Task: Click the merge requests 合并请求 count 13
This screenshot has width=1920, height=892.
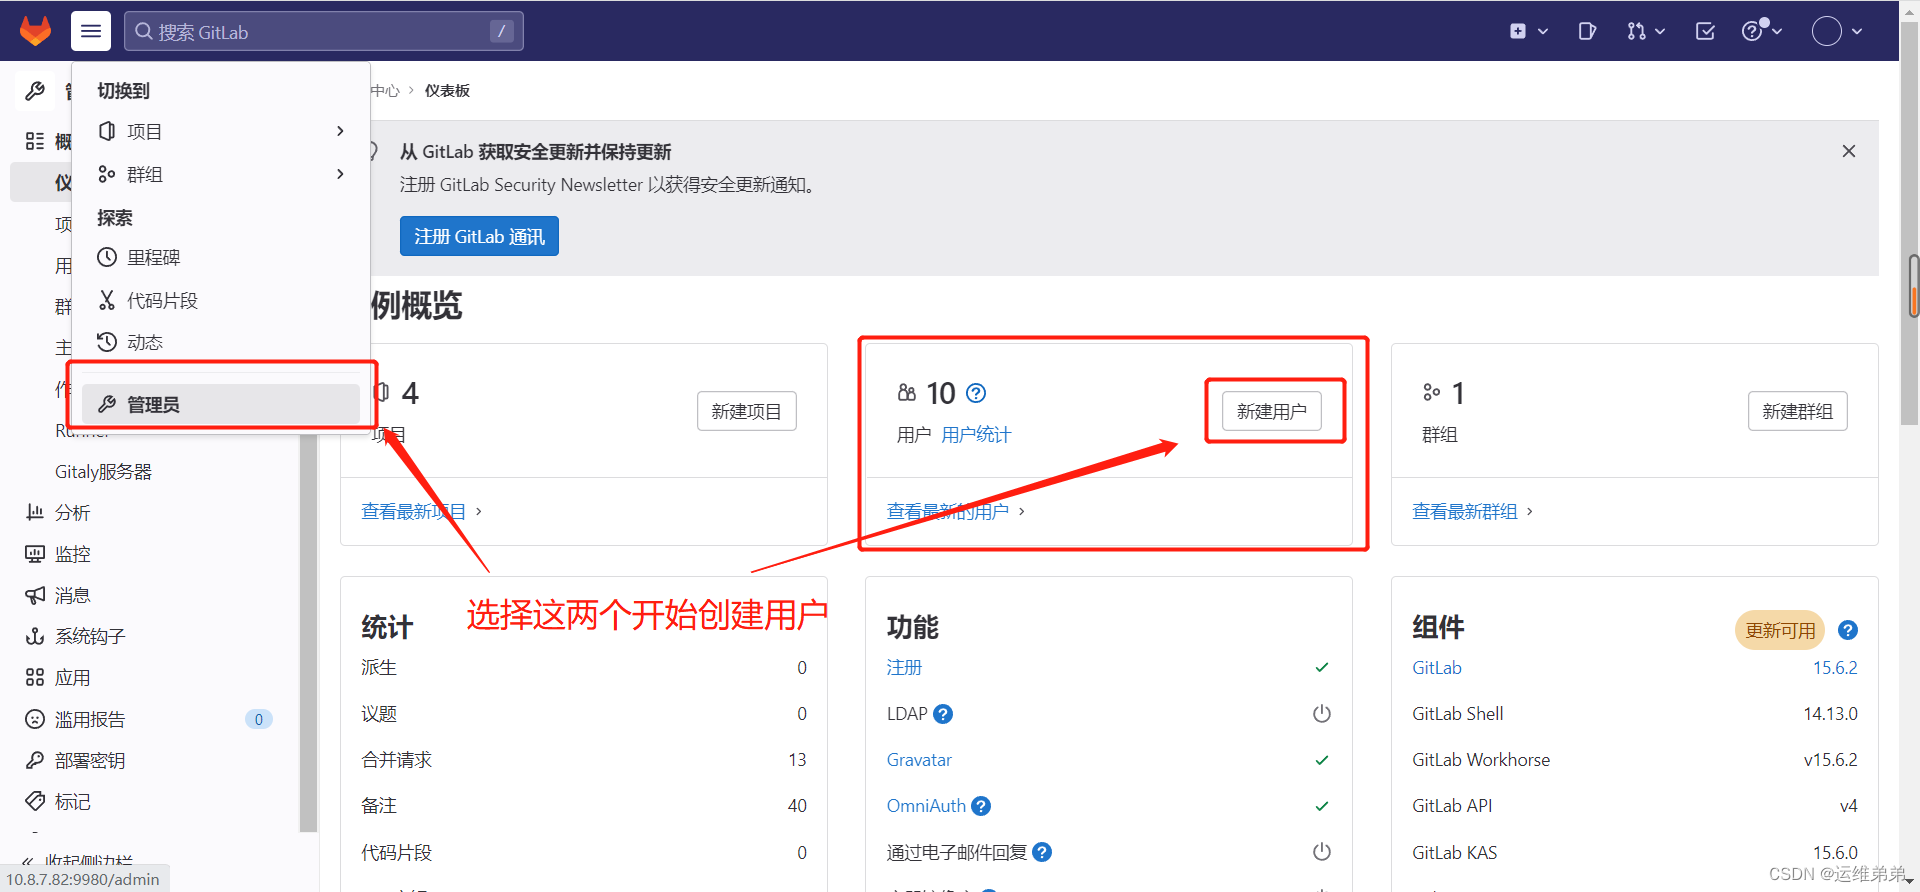Action: tap(797, 760)
